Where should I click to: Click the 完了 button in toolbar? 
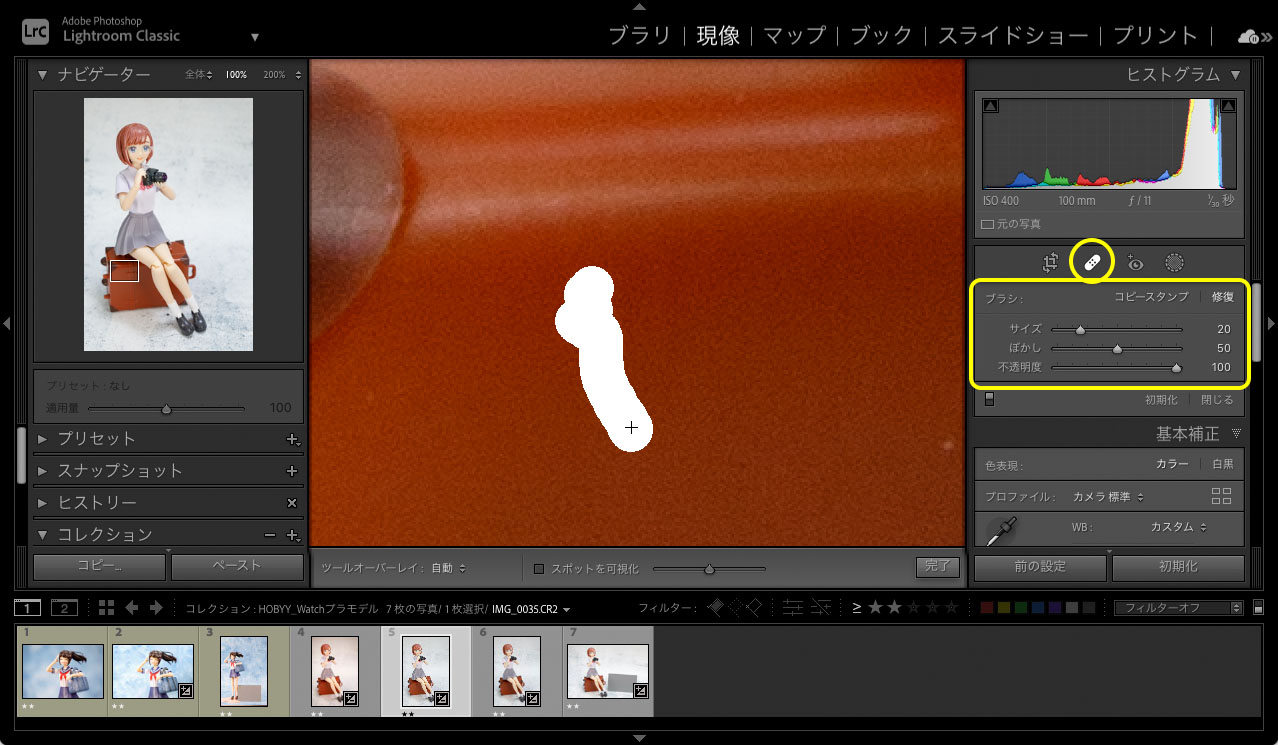937,567
